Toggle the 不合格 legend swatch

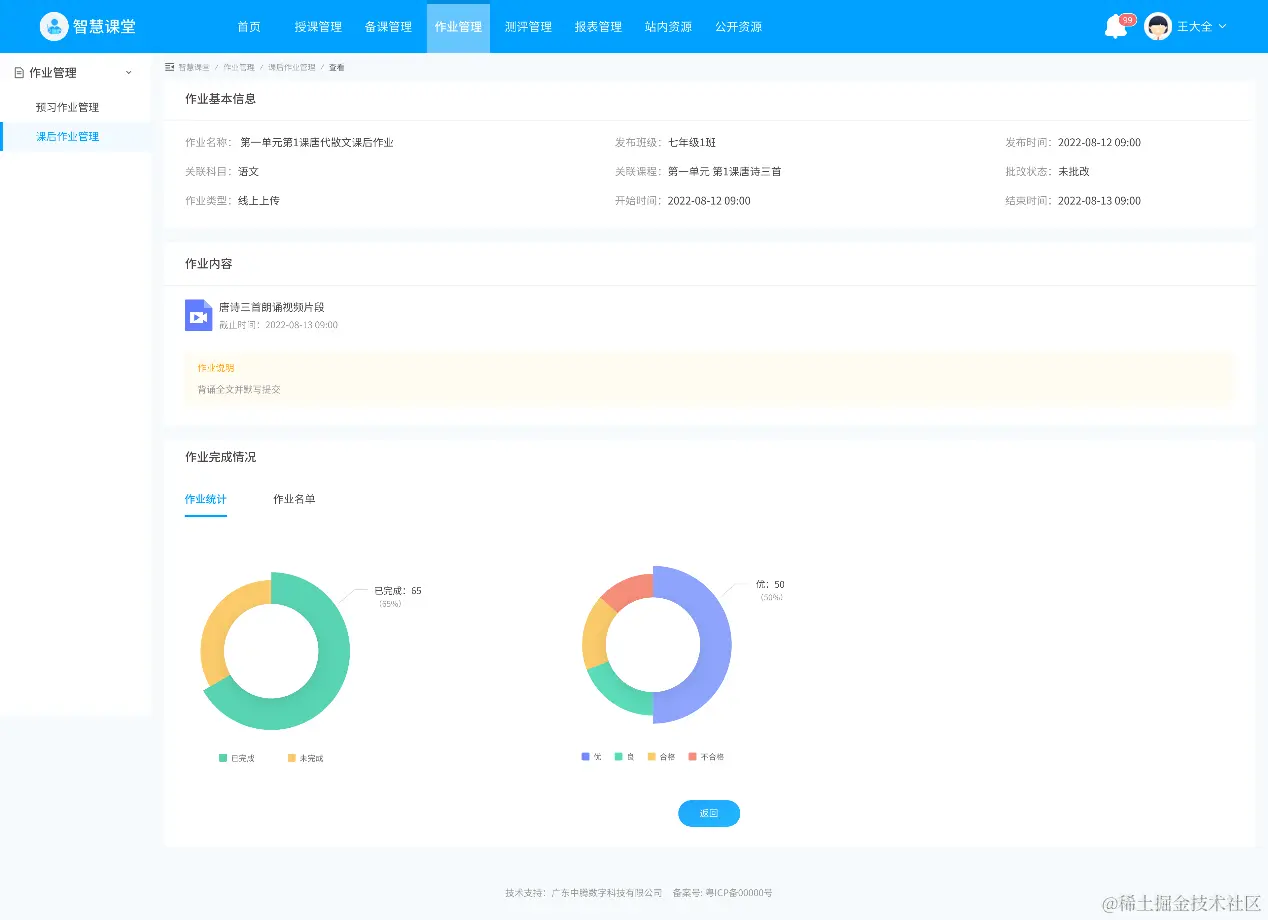(x=692, y=756)
